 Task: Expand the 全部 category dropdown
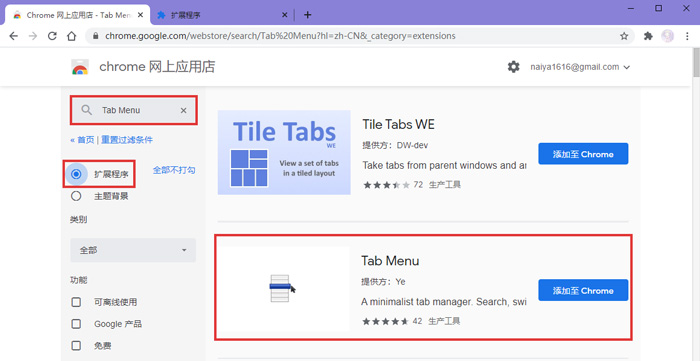pyautogui.click(x=133, y=250)
